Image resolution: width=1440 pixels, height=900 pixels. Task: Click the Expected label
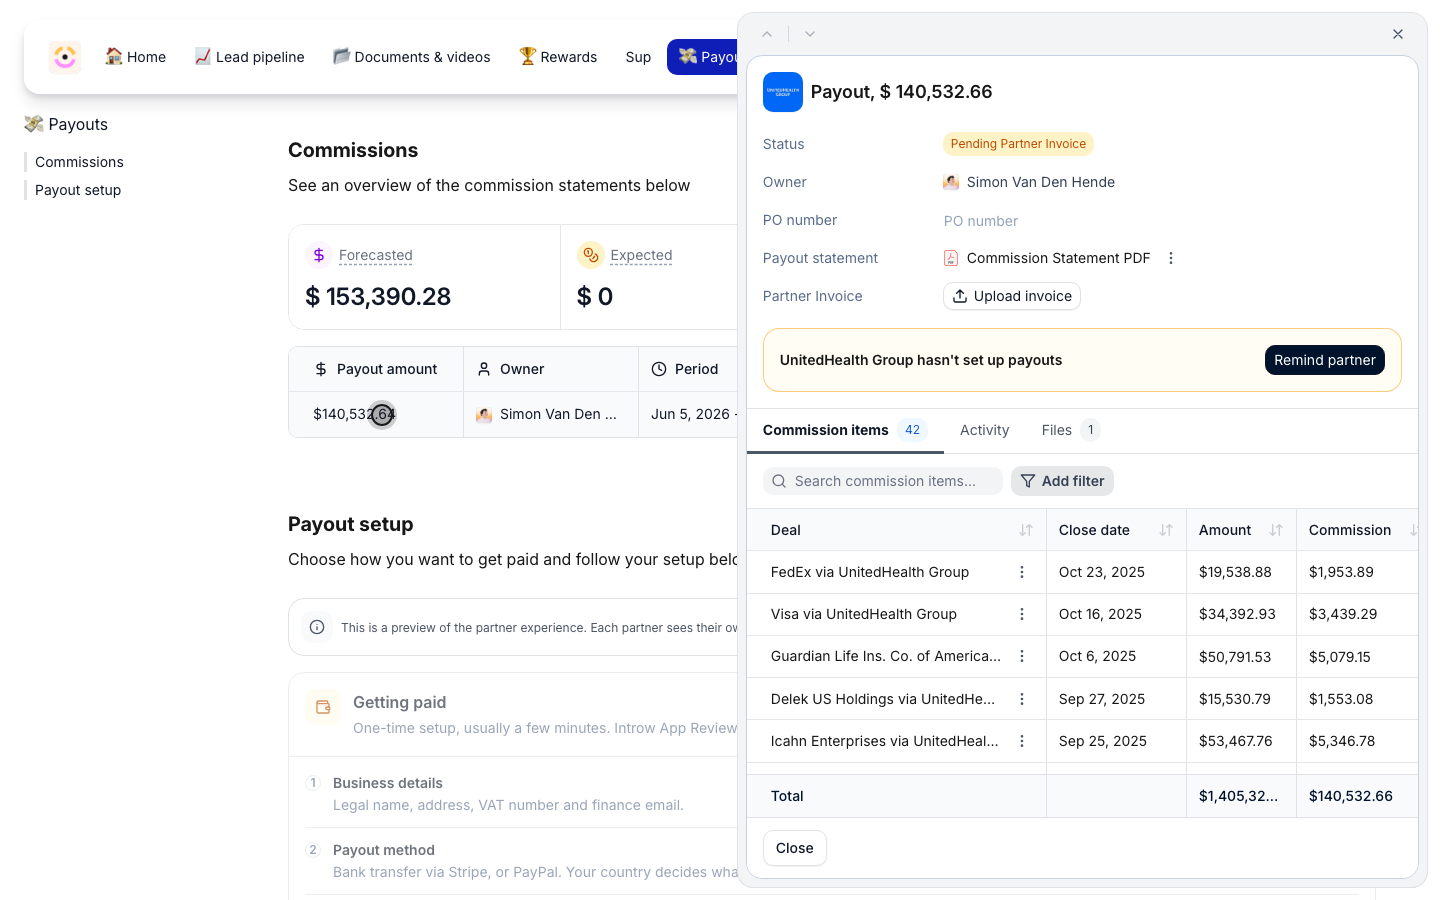(641, 255)
